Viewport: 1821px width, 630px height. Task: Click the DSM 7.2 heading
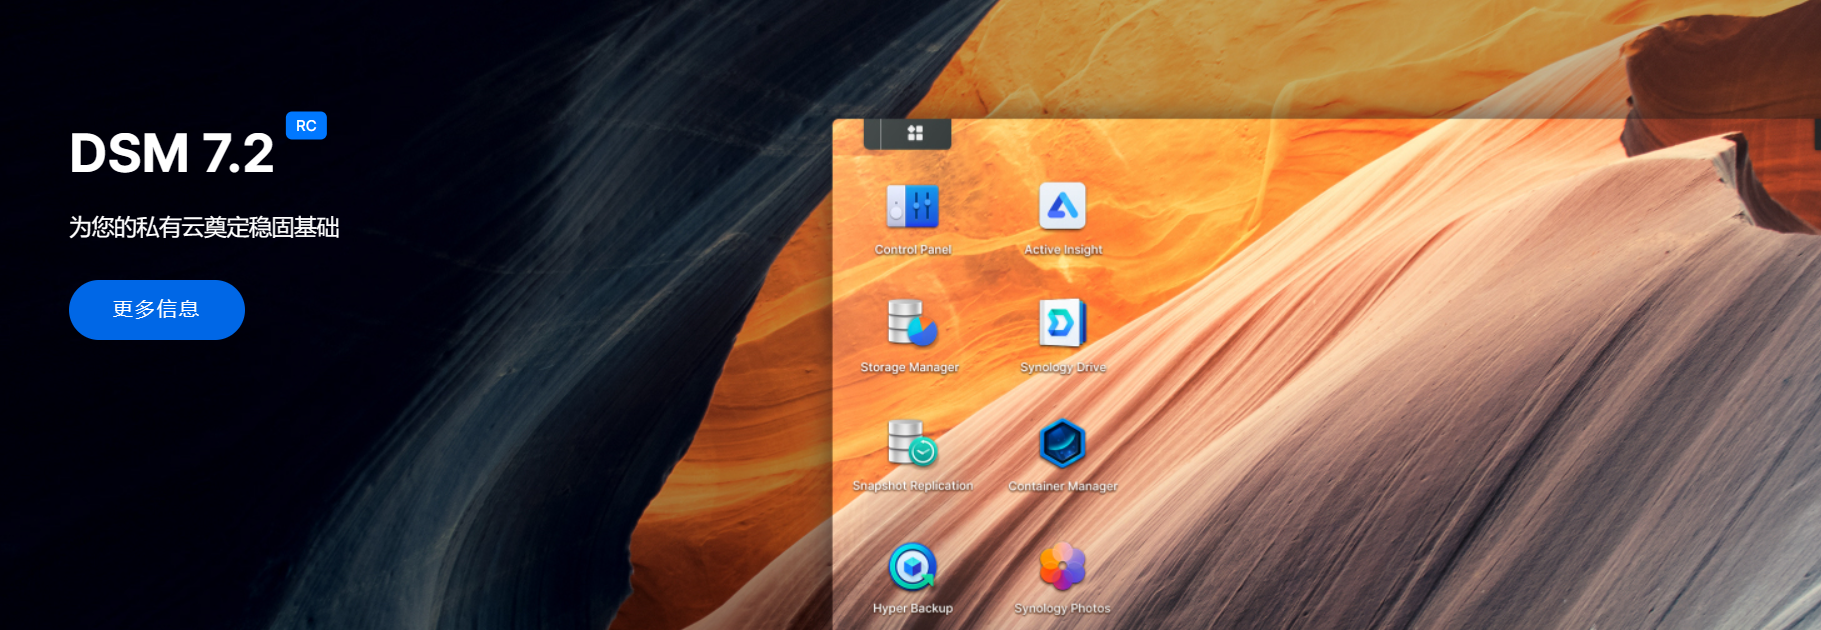(171, 154)
